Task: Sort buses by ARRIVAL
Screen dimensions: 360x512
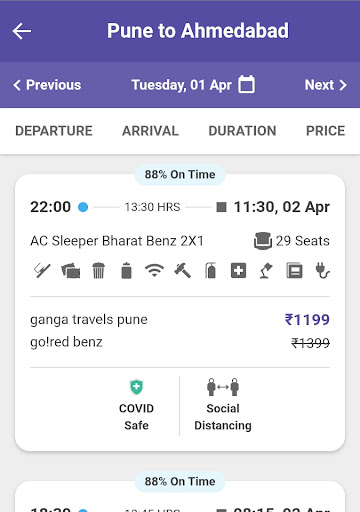Action: 150,131
